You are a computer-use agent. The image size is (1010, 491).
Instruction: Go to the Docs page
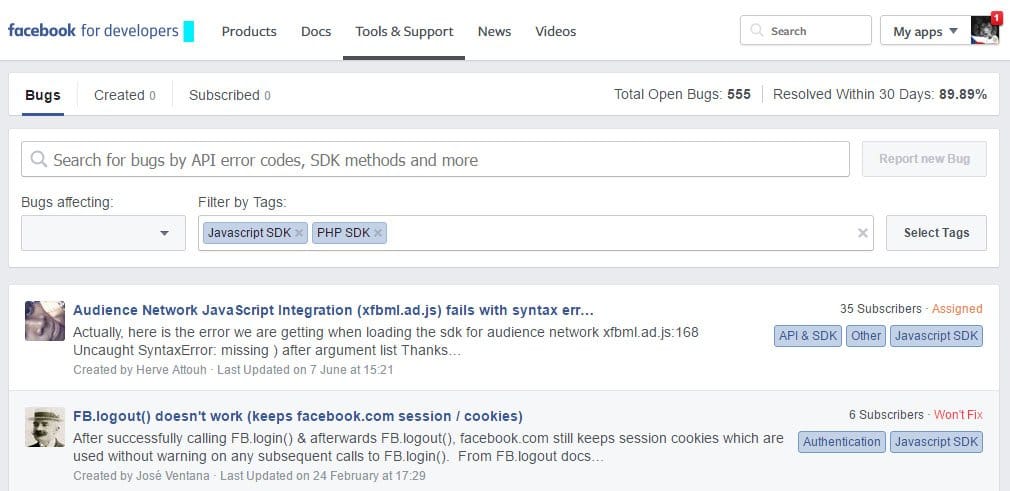(x=316, y=31)
